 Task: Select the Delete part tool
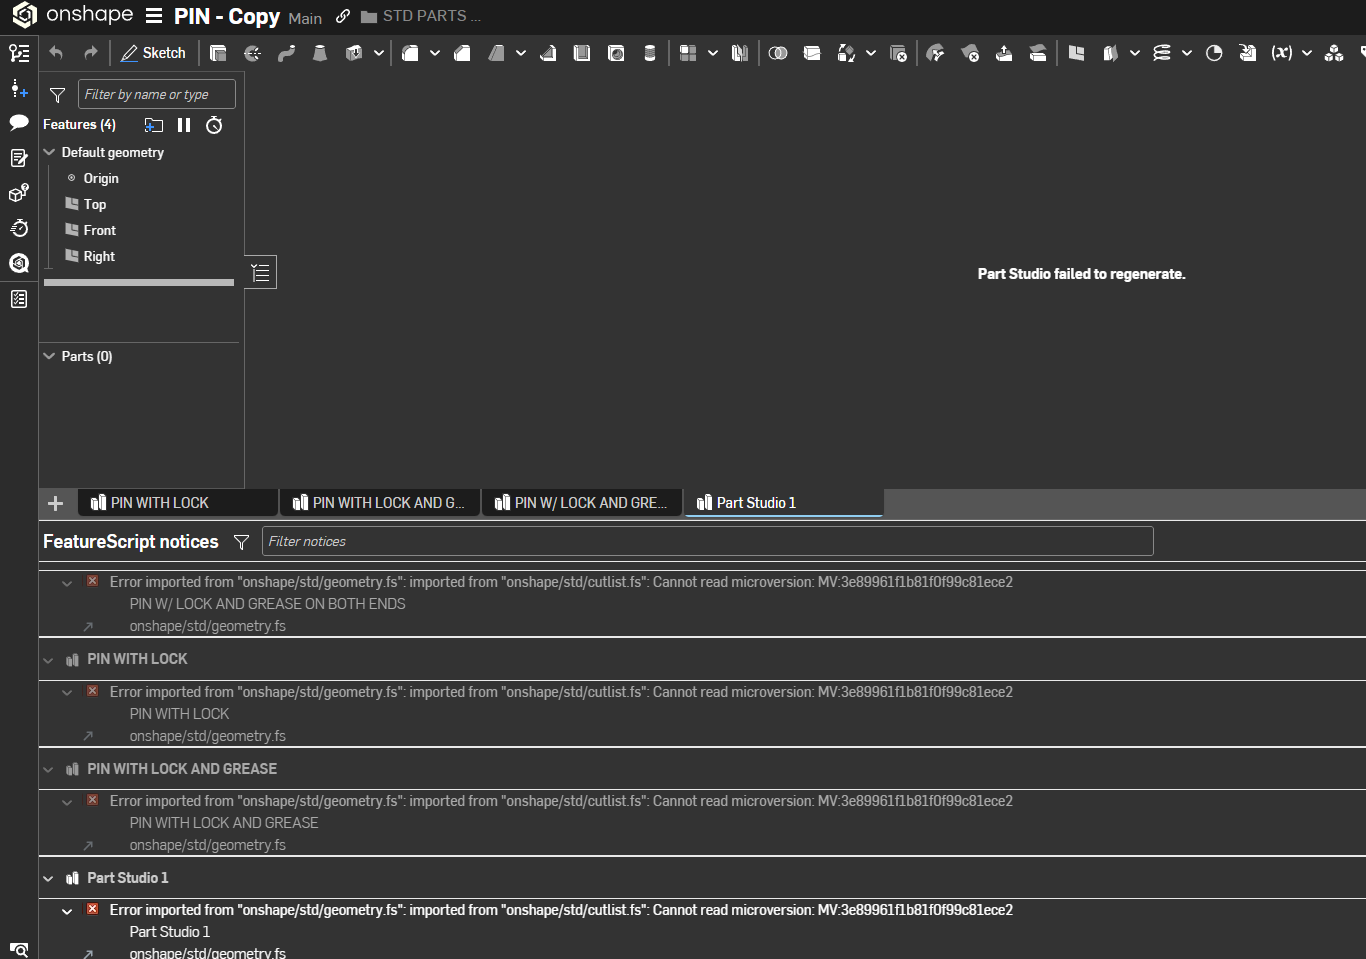tap(898, 53)
